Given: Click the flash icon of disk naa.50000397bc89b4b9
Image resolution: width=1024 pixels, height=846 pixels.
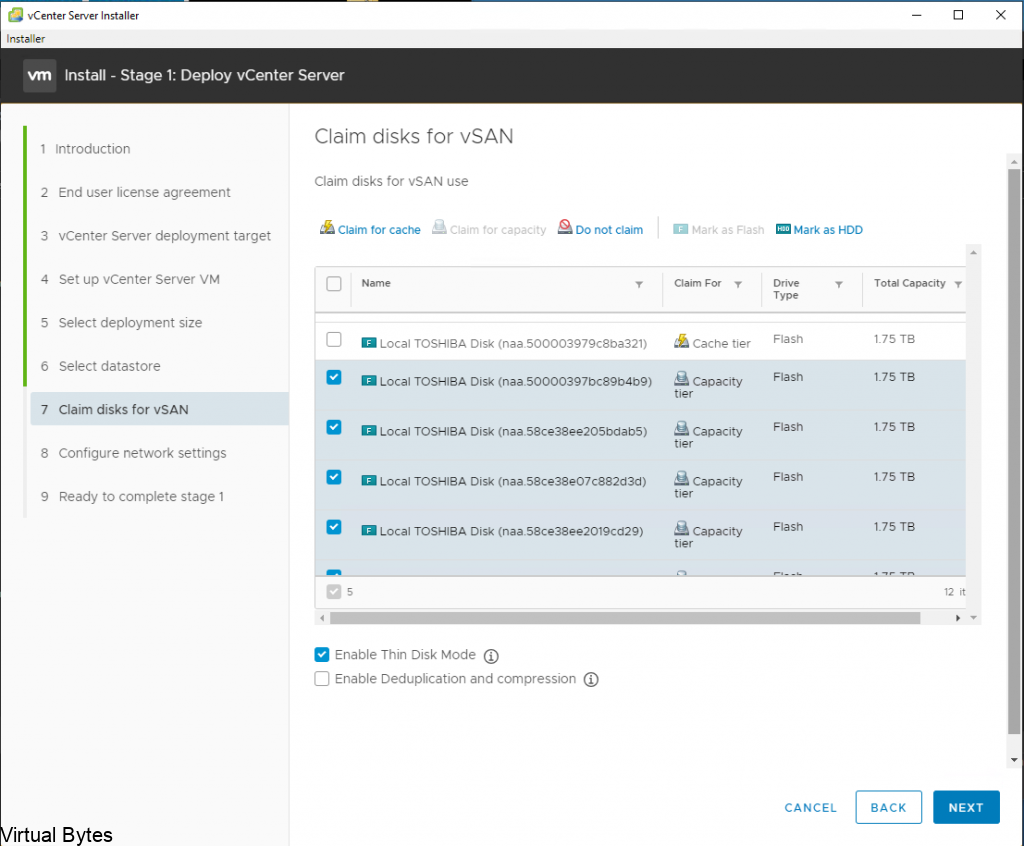Looking at the screenshot, I should pos(369,380).
